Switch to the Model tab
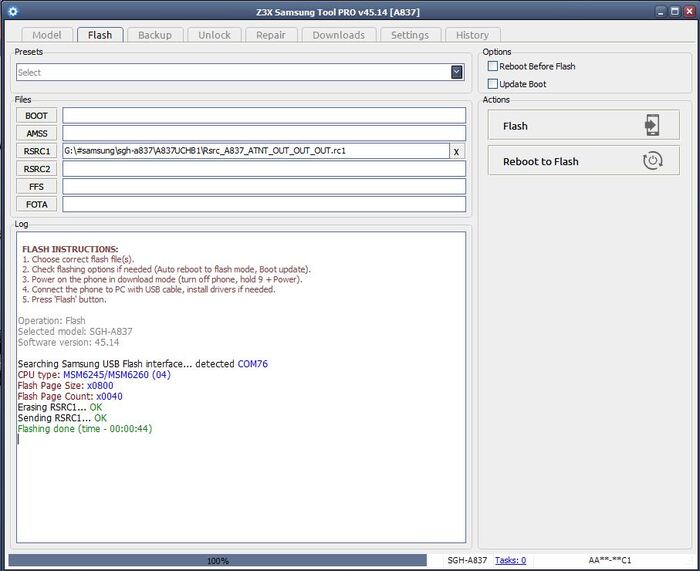 point(47,35)
